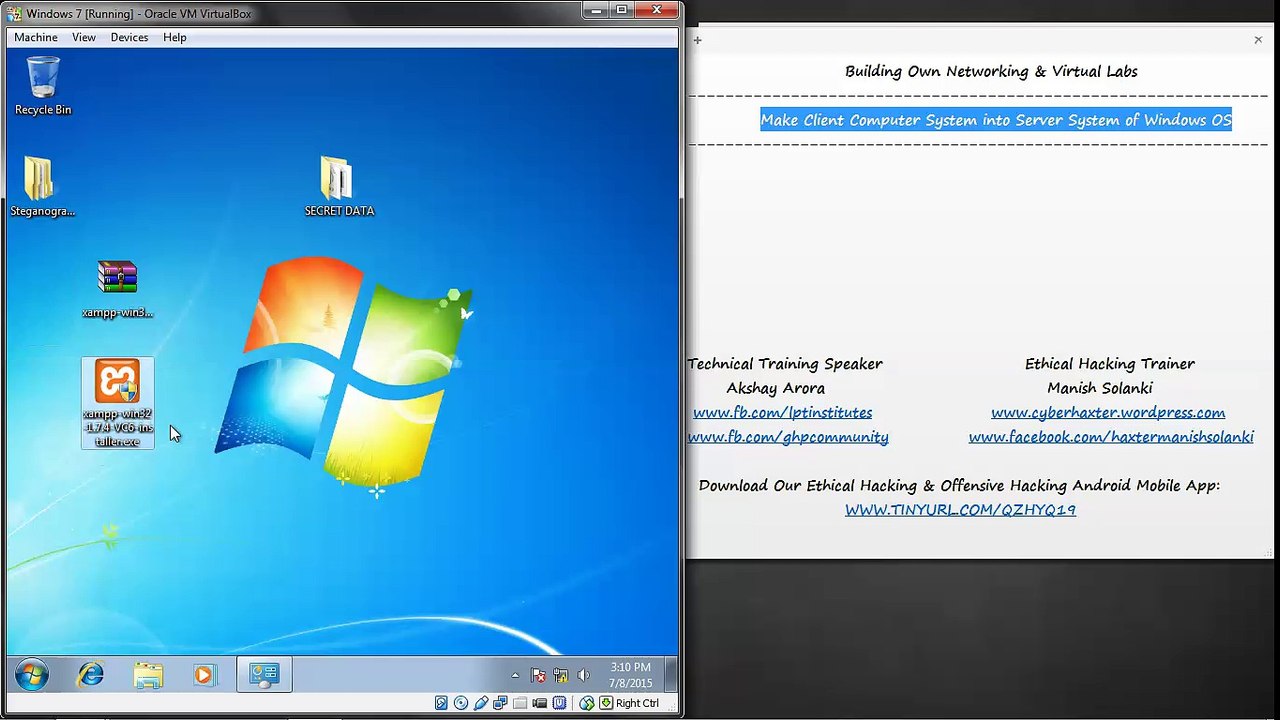
Task: Launch Windows Media Player from taskbar
Action: (x=204, y=675)
